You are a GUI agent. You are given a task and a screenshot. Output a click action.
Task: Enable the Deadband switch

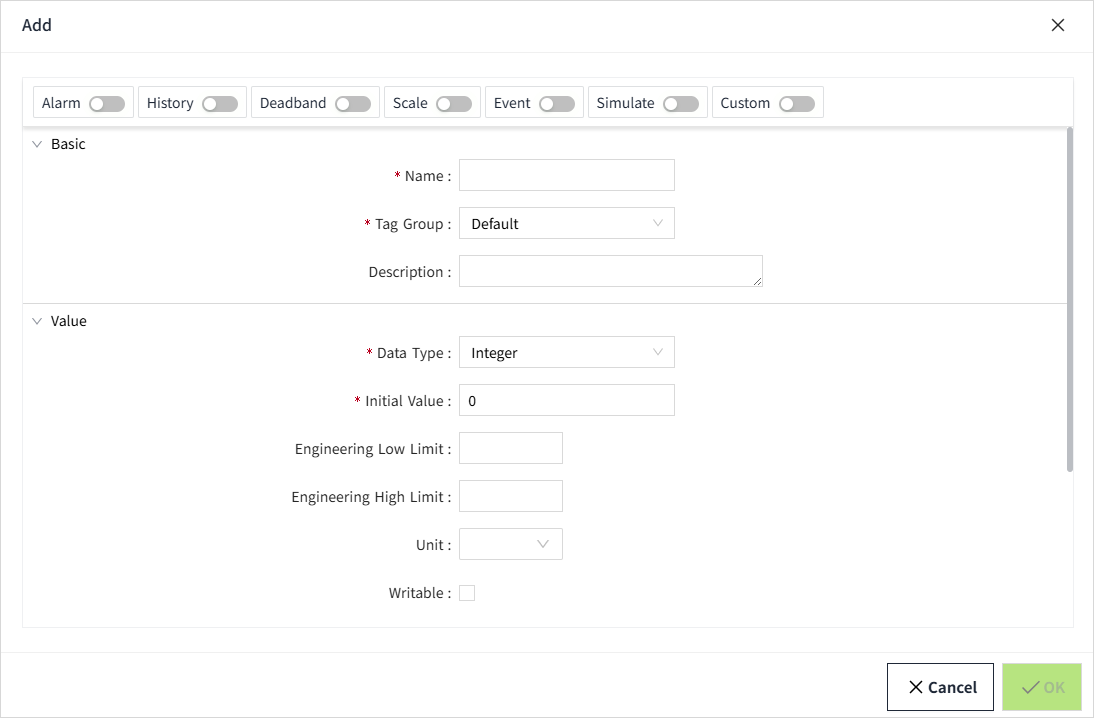353,104
